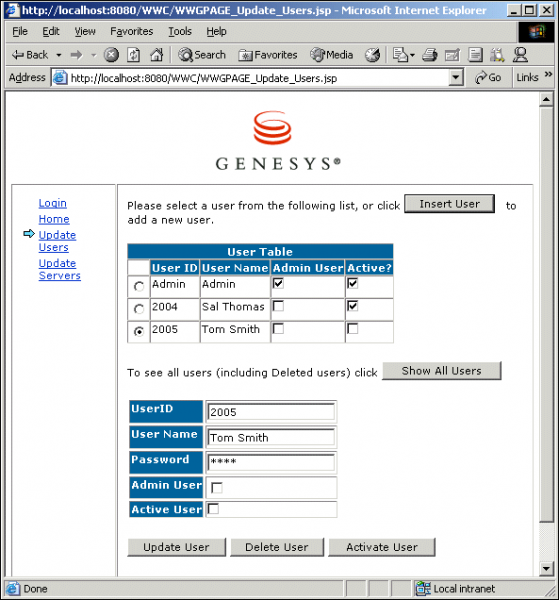Select the radio button for user 2004
Screen dimensions: 559x600
pos(139,309)
